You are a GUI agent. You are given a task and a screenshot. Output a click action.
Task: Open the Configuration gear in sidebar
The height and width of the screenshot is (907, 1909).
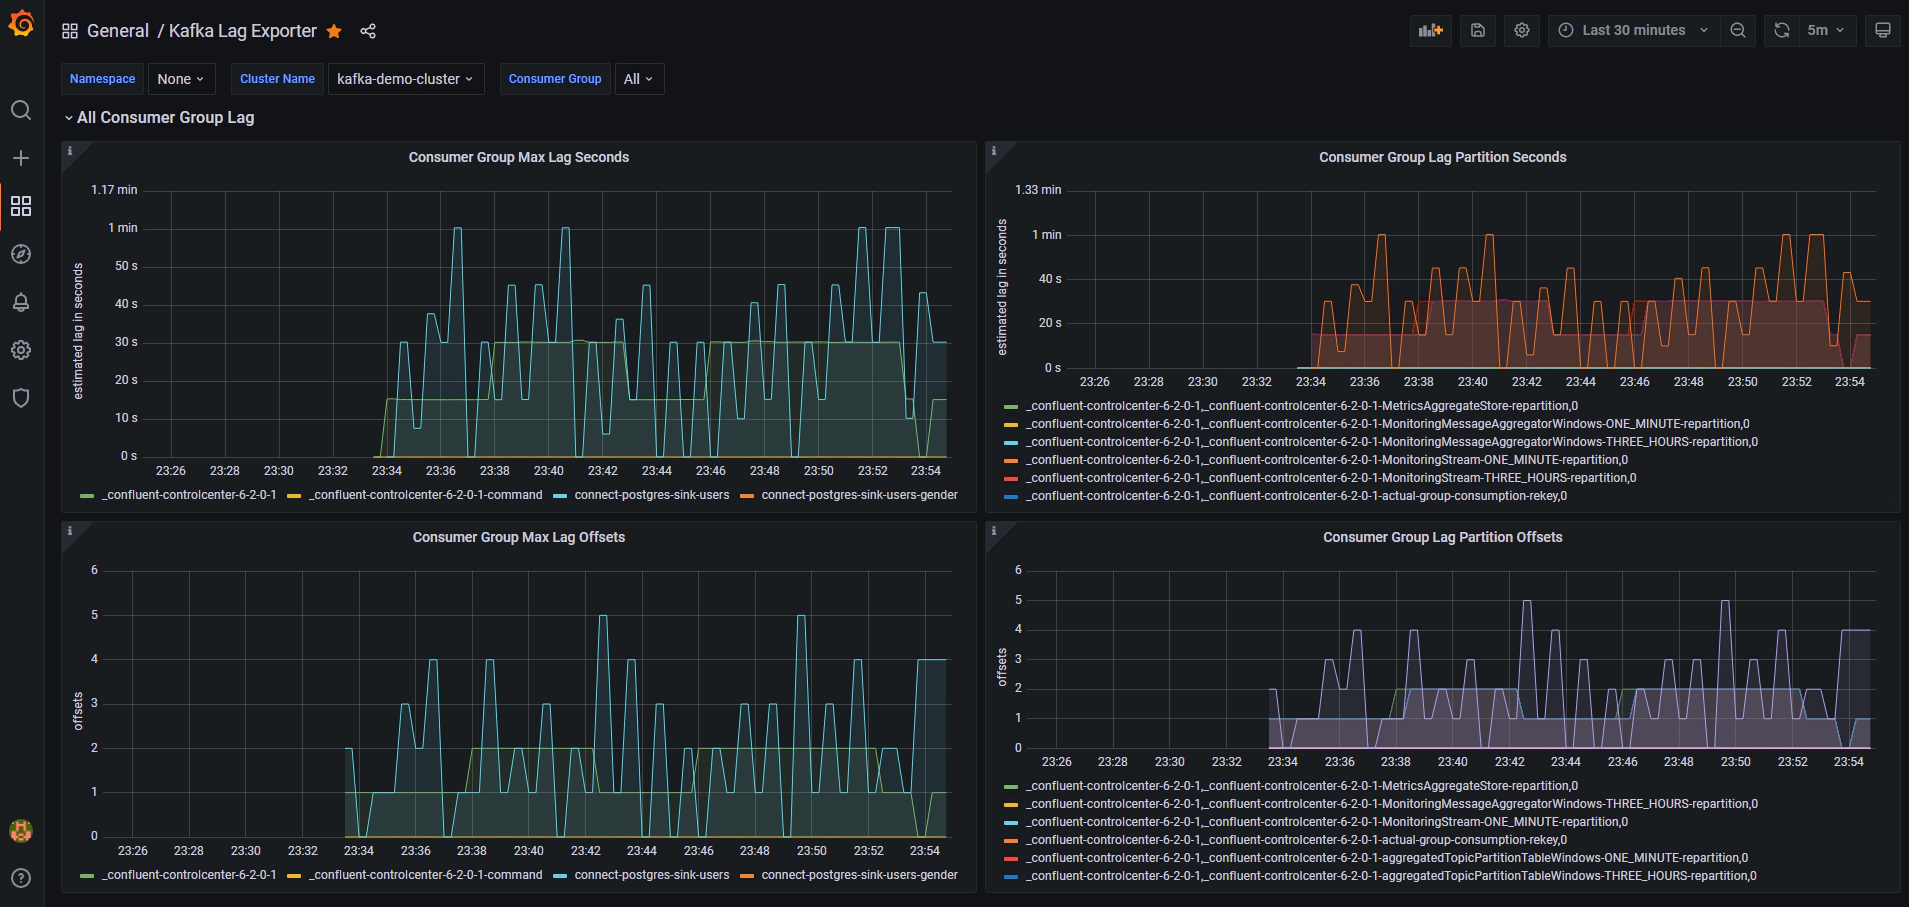[21, 350]
